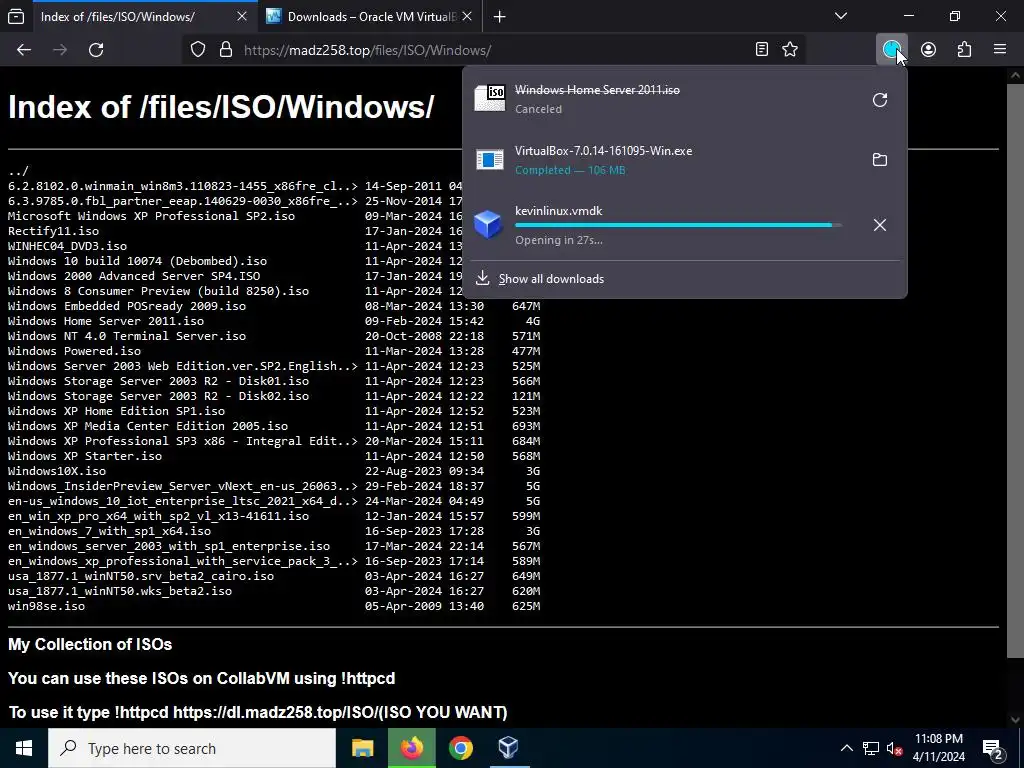This screenshot has width=1024, height=768.
Task: Open a new tab with the plus button
Action: coord(500,16)
